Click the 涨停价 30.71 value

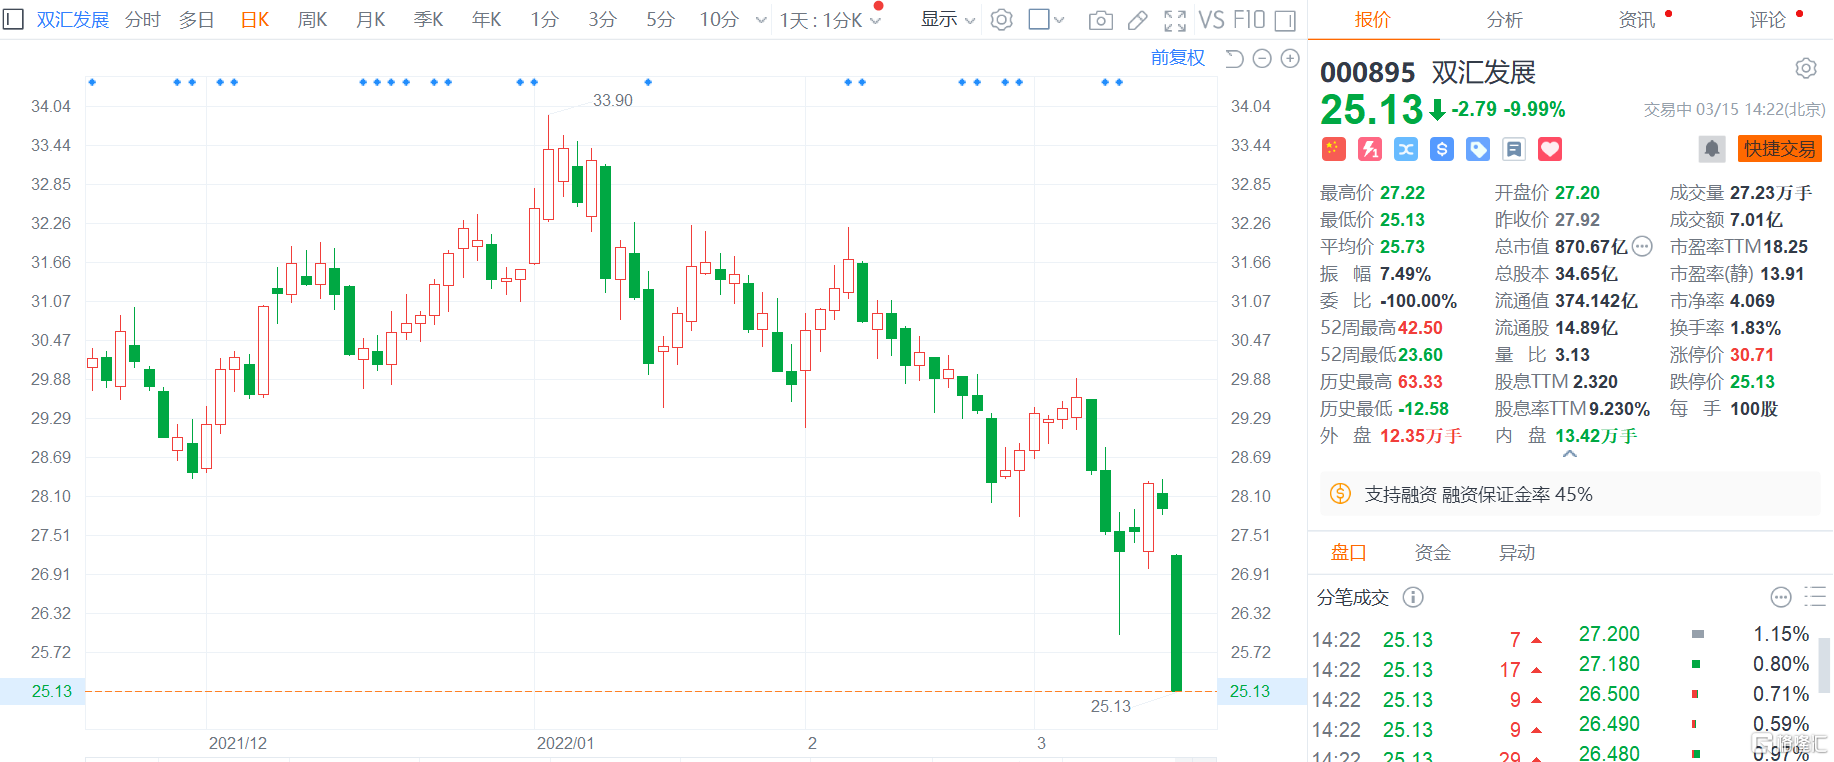click(1752, 355)
